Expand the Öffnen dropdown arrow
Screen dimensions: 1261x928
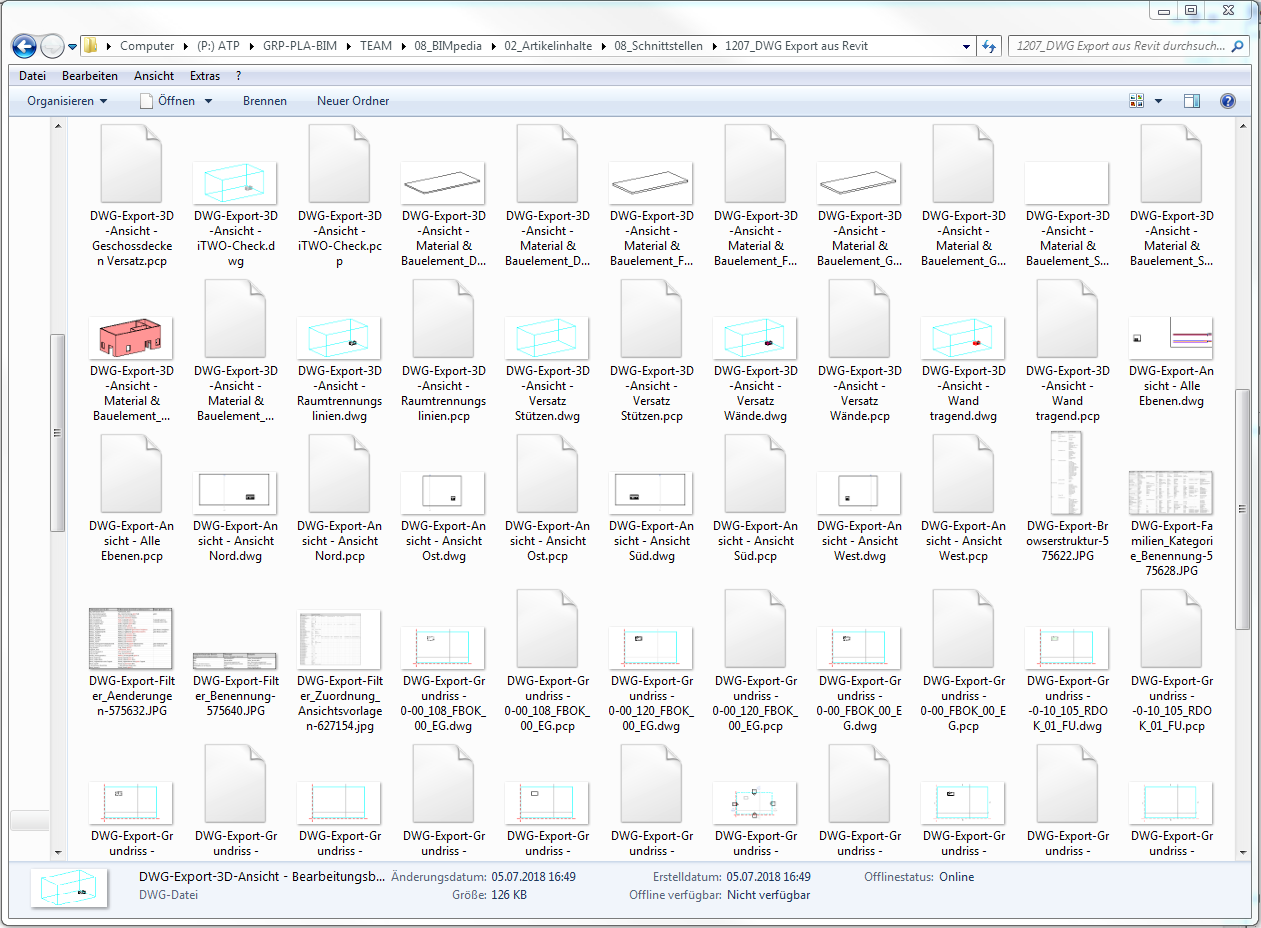tap(208, 100)
